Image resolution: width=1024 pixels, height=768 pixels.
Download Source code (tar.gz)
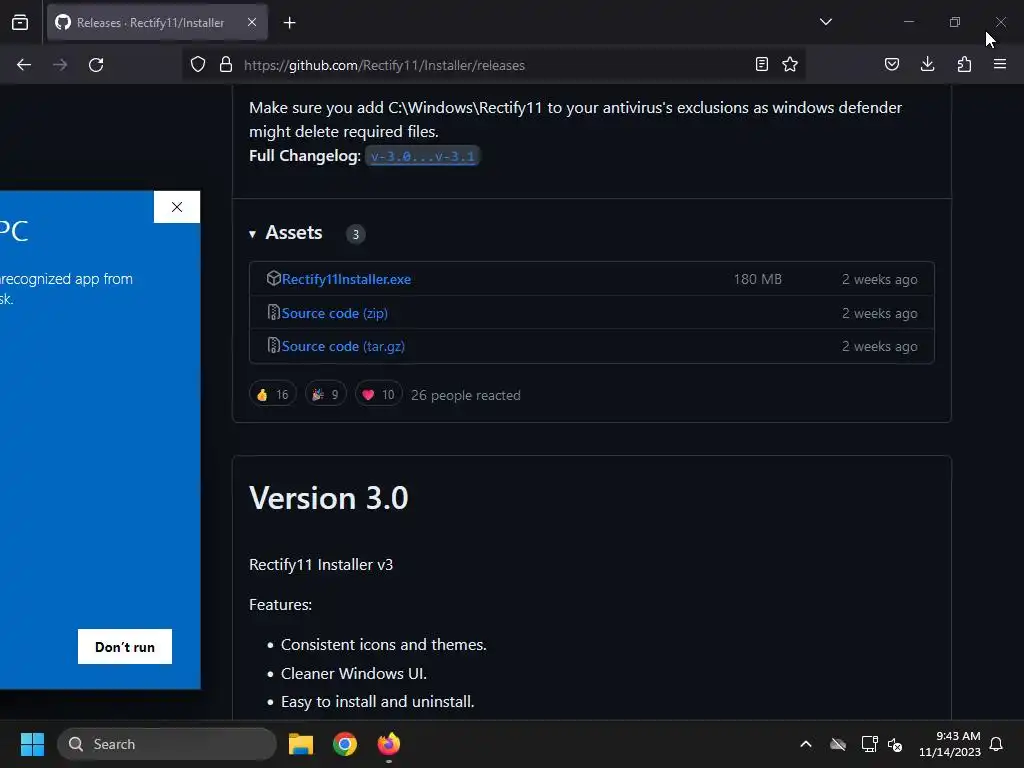[343, 347]
